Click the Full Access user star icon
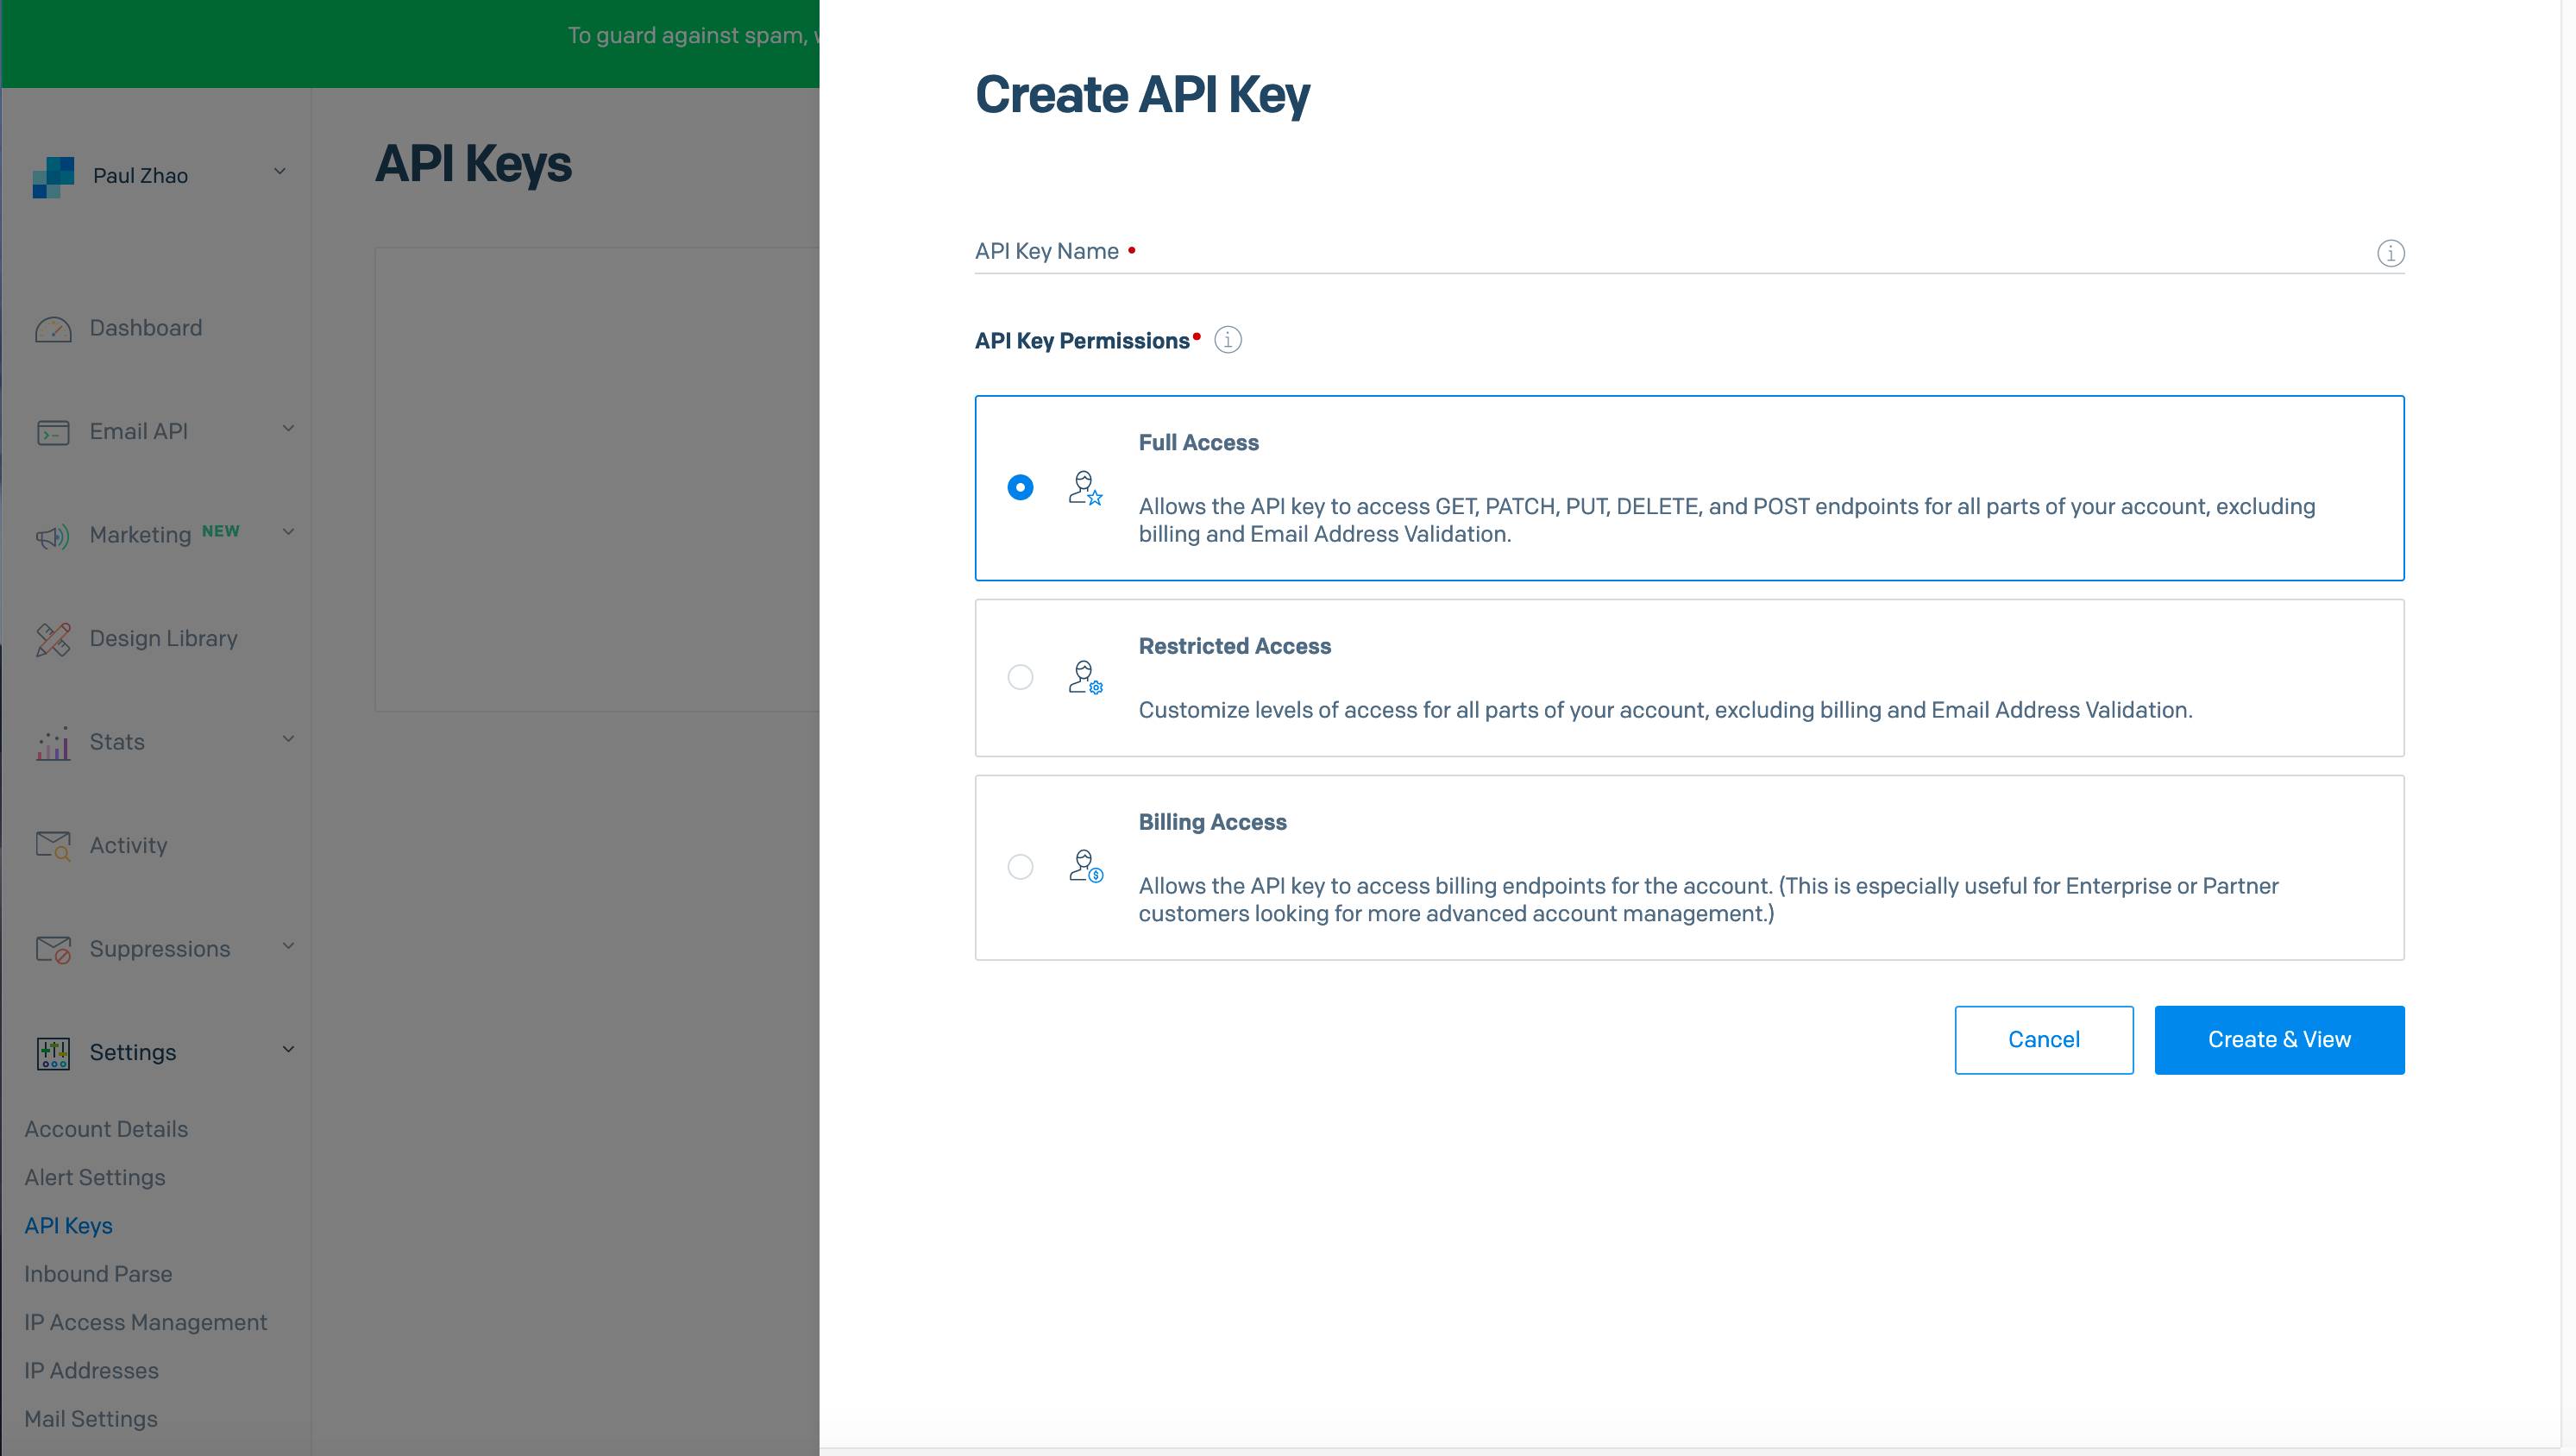 [x=1084, y=488]
